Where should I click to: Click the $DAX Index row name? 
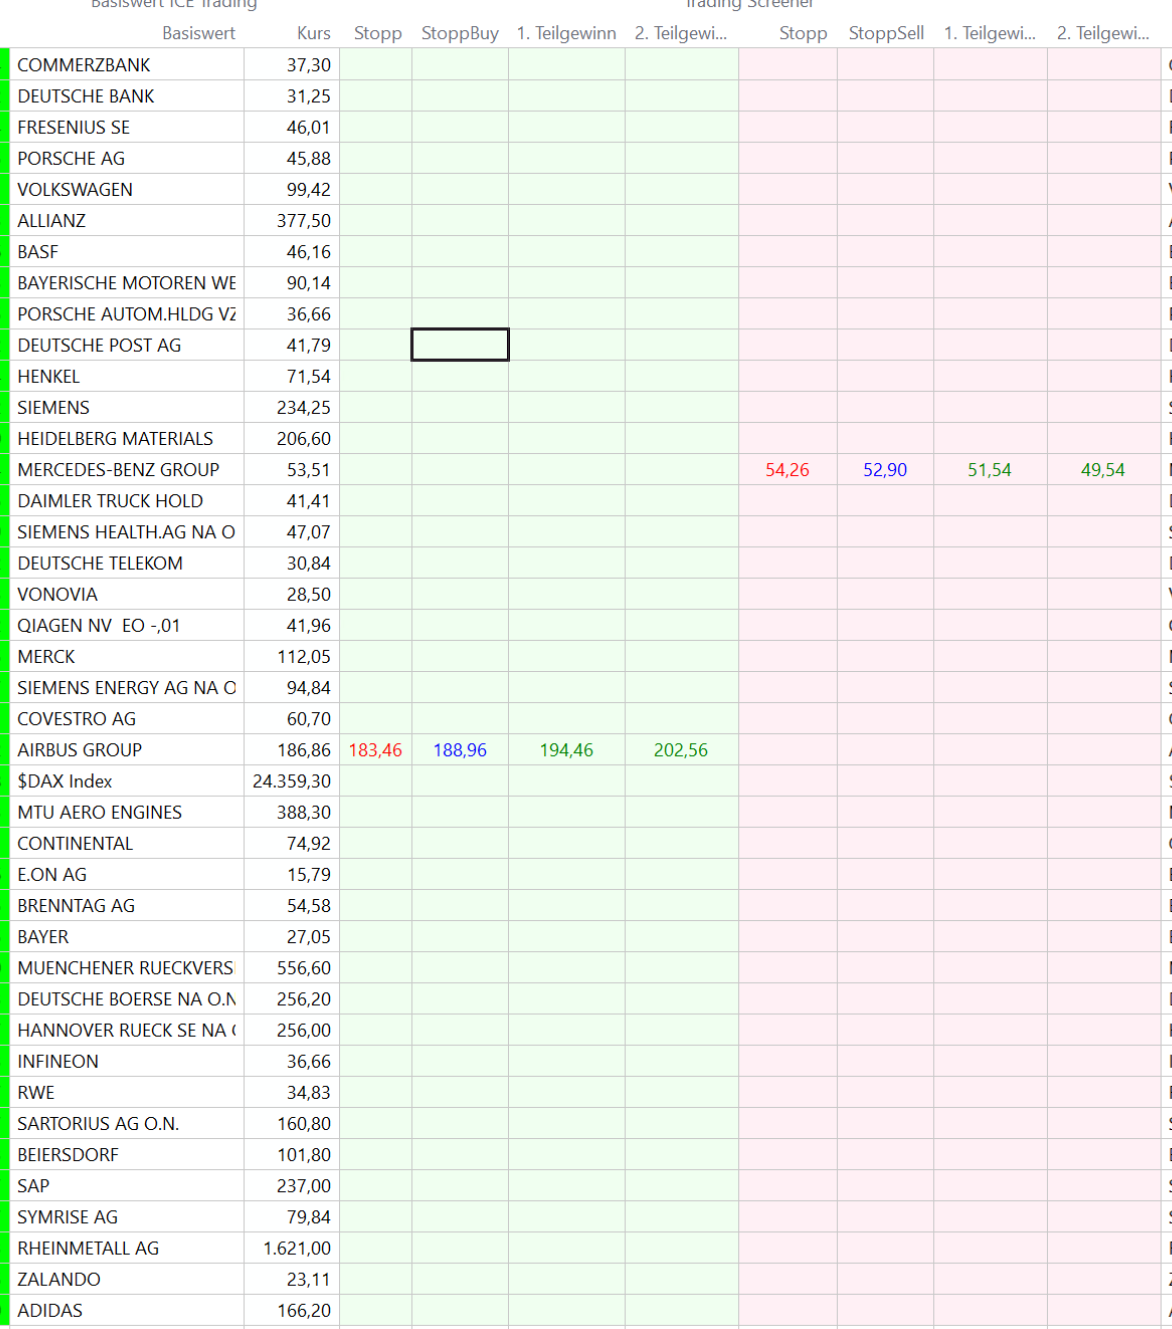65,781
